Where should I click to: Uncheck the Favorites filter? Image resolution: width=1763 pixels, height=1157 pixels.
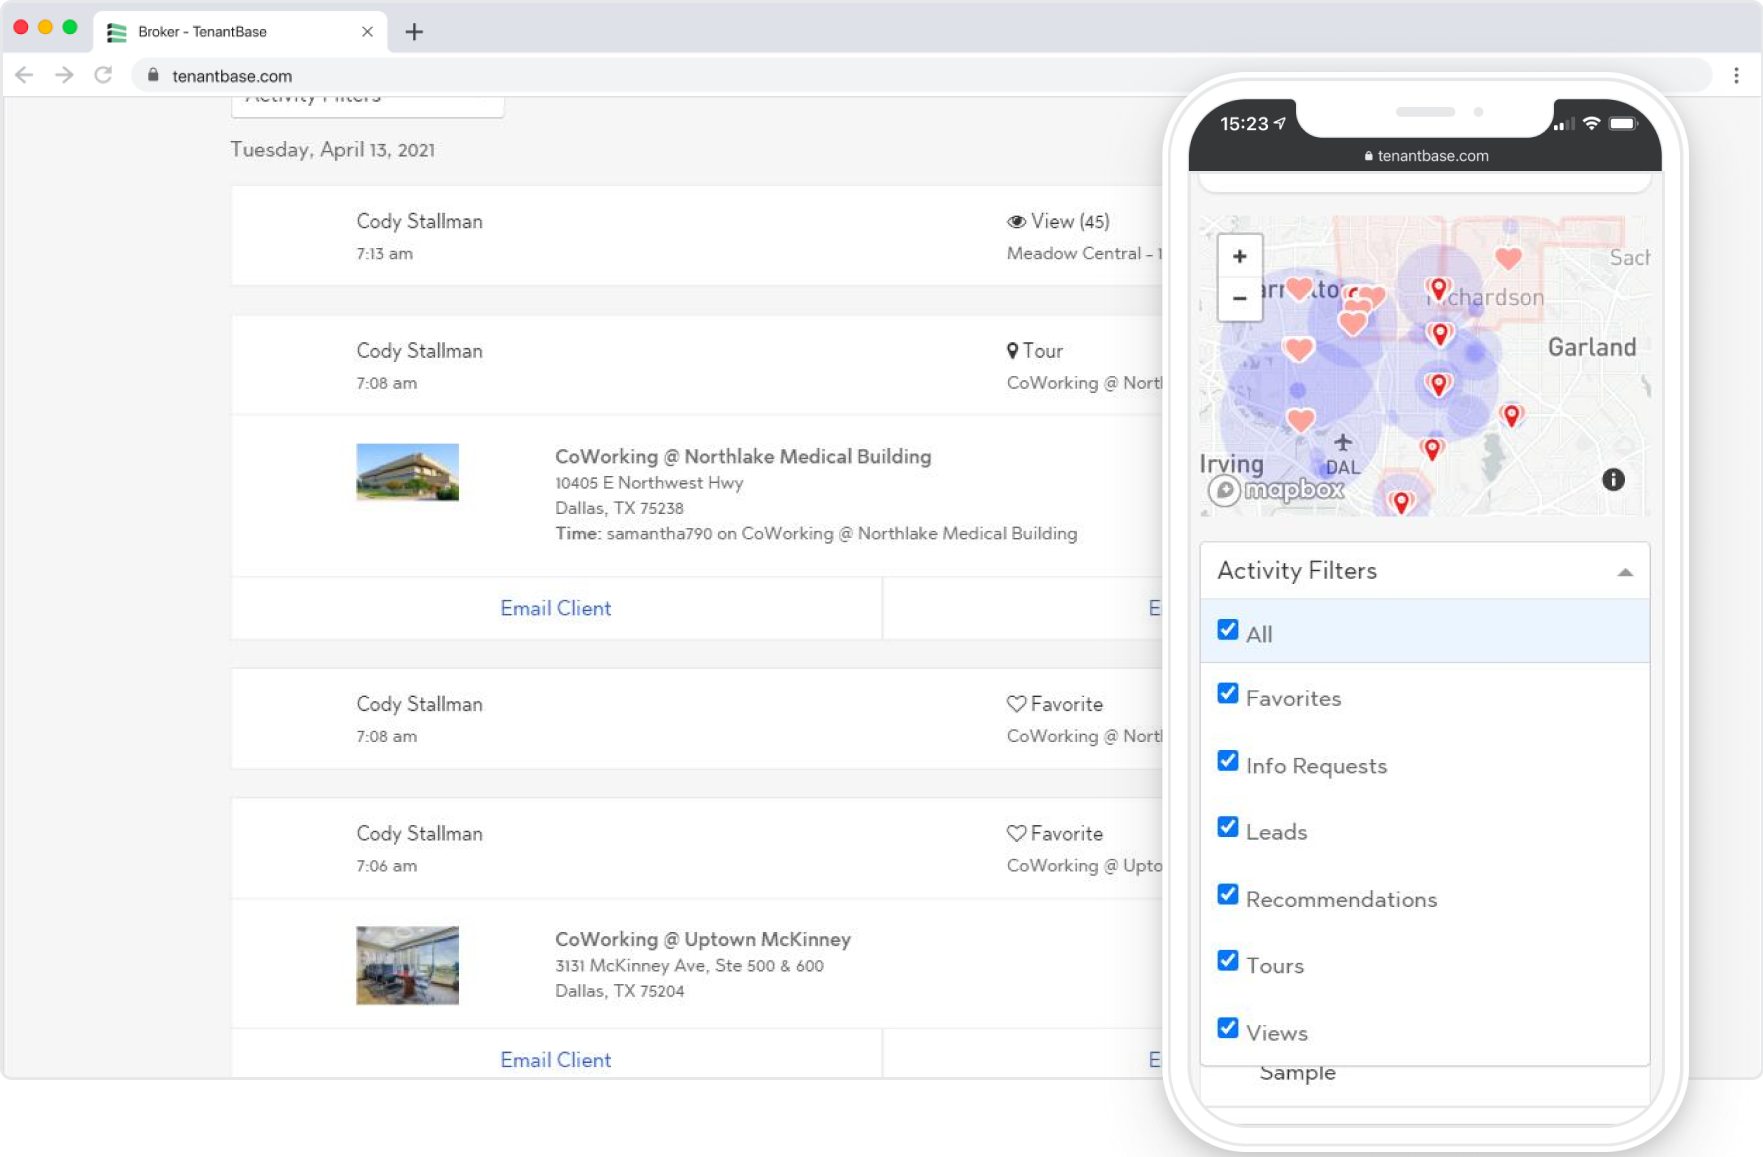pos(1228,694)
